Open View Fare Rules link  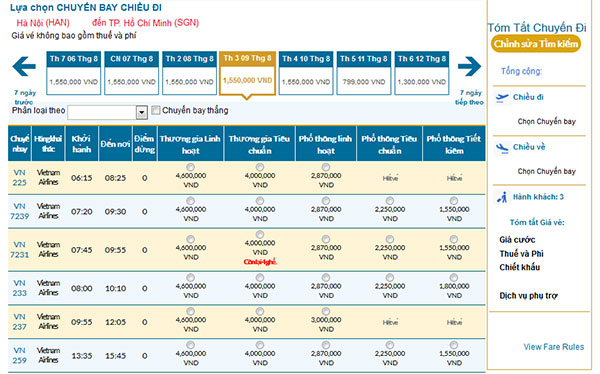[x=554, y=347]
